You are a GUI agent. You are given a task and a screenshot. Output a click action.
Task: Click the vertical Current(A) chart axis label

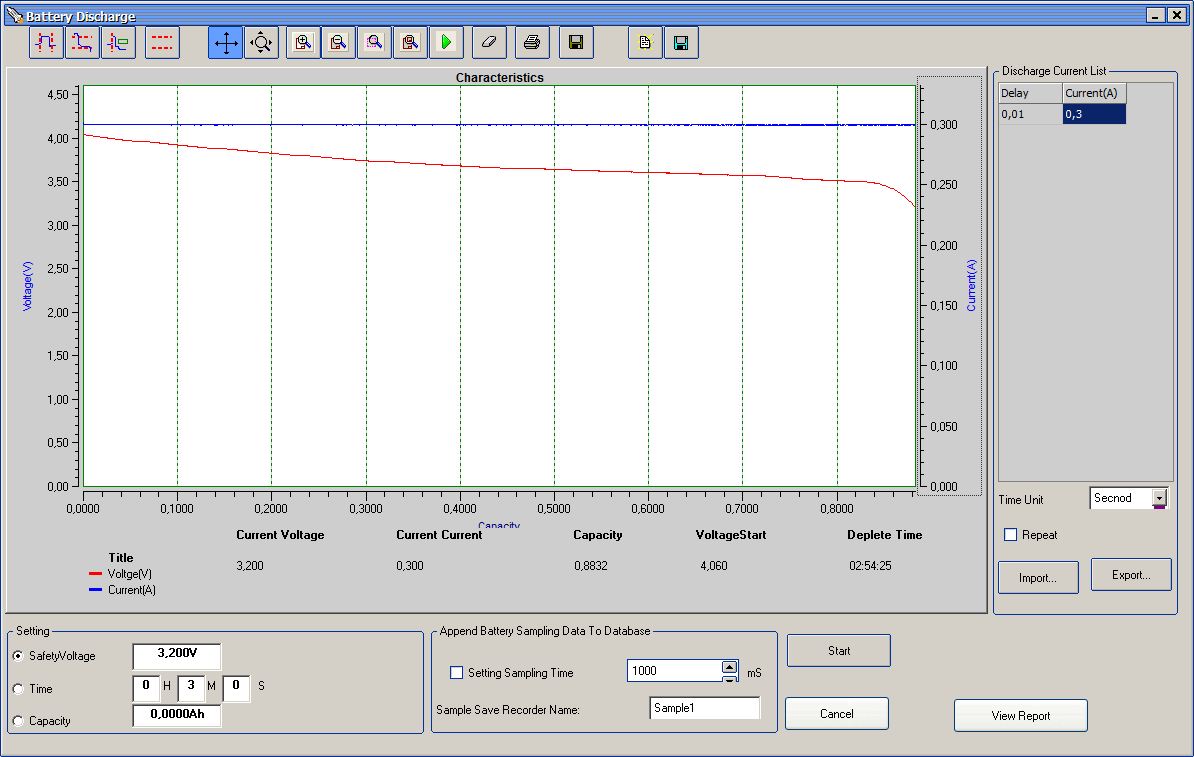click(971, 286)
